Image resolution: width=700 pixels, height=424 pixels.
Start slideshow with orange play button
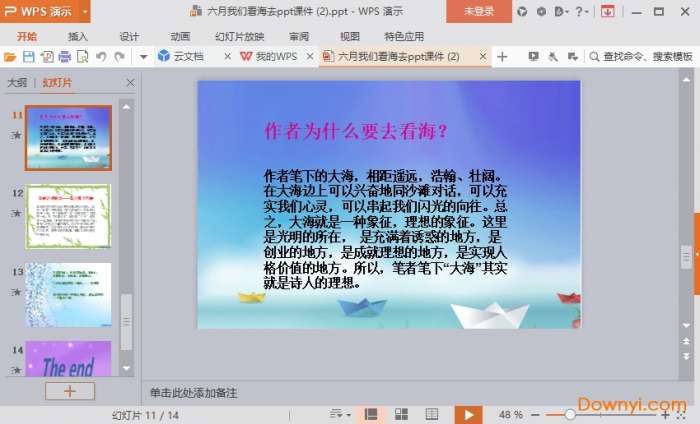(468, 415)
